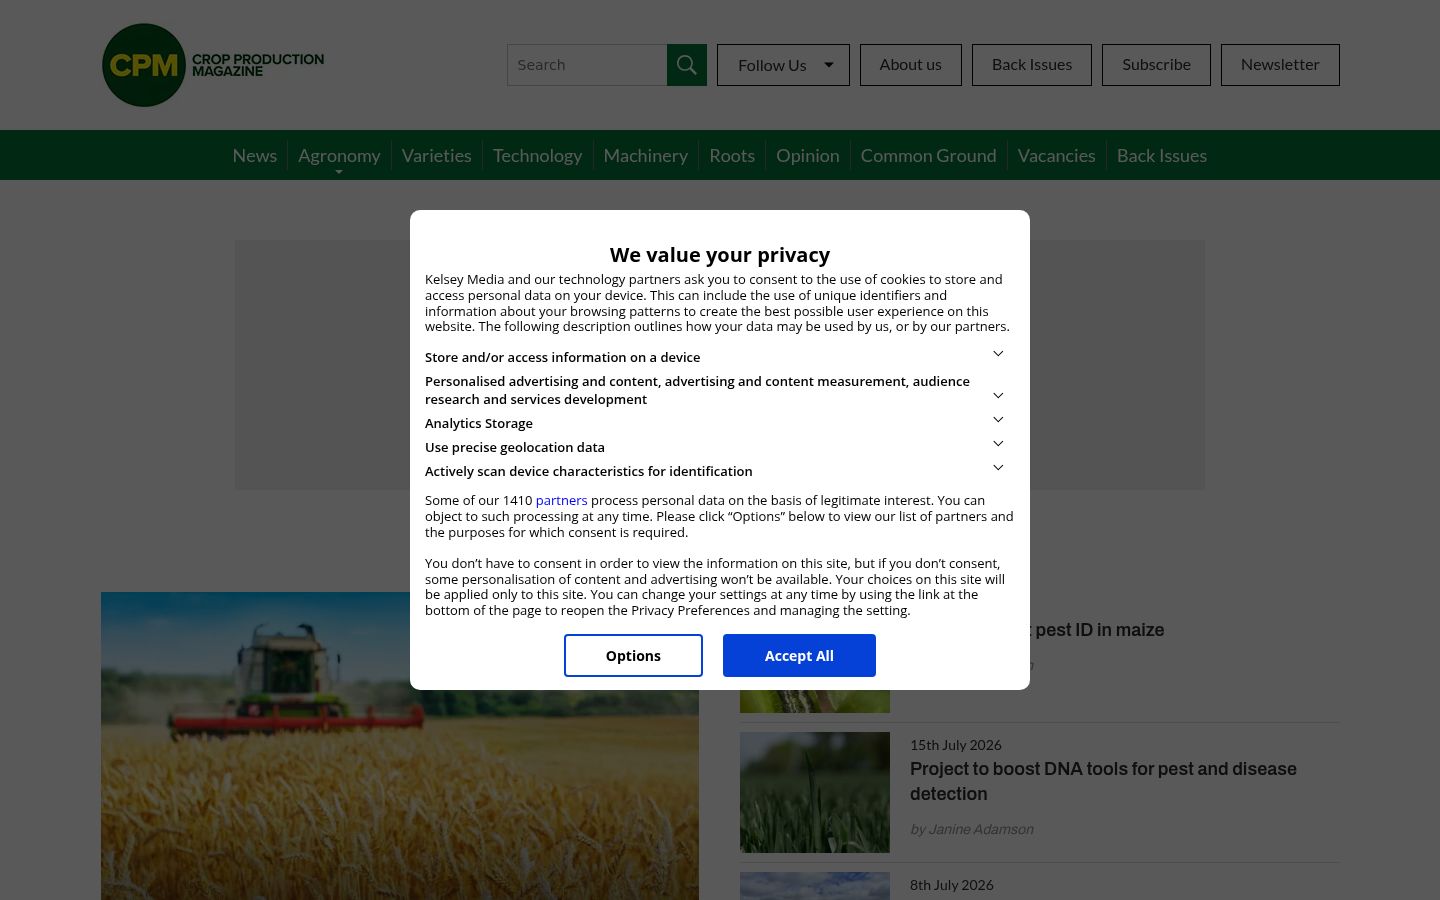Viewport: 1440px width, 900px height.
Task: Click Back Issues in the green navigation bar
Action: point(1162,155)
